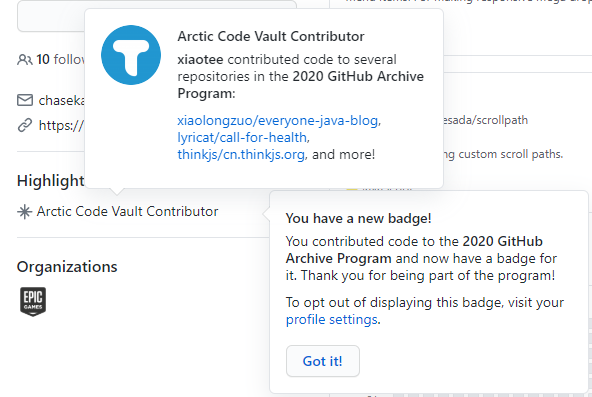Click the Arctic Code Vault Contributor highlight label
This screenshot has height=397, width=592.
point(127,211)
